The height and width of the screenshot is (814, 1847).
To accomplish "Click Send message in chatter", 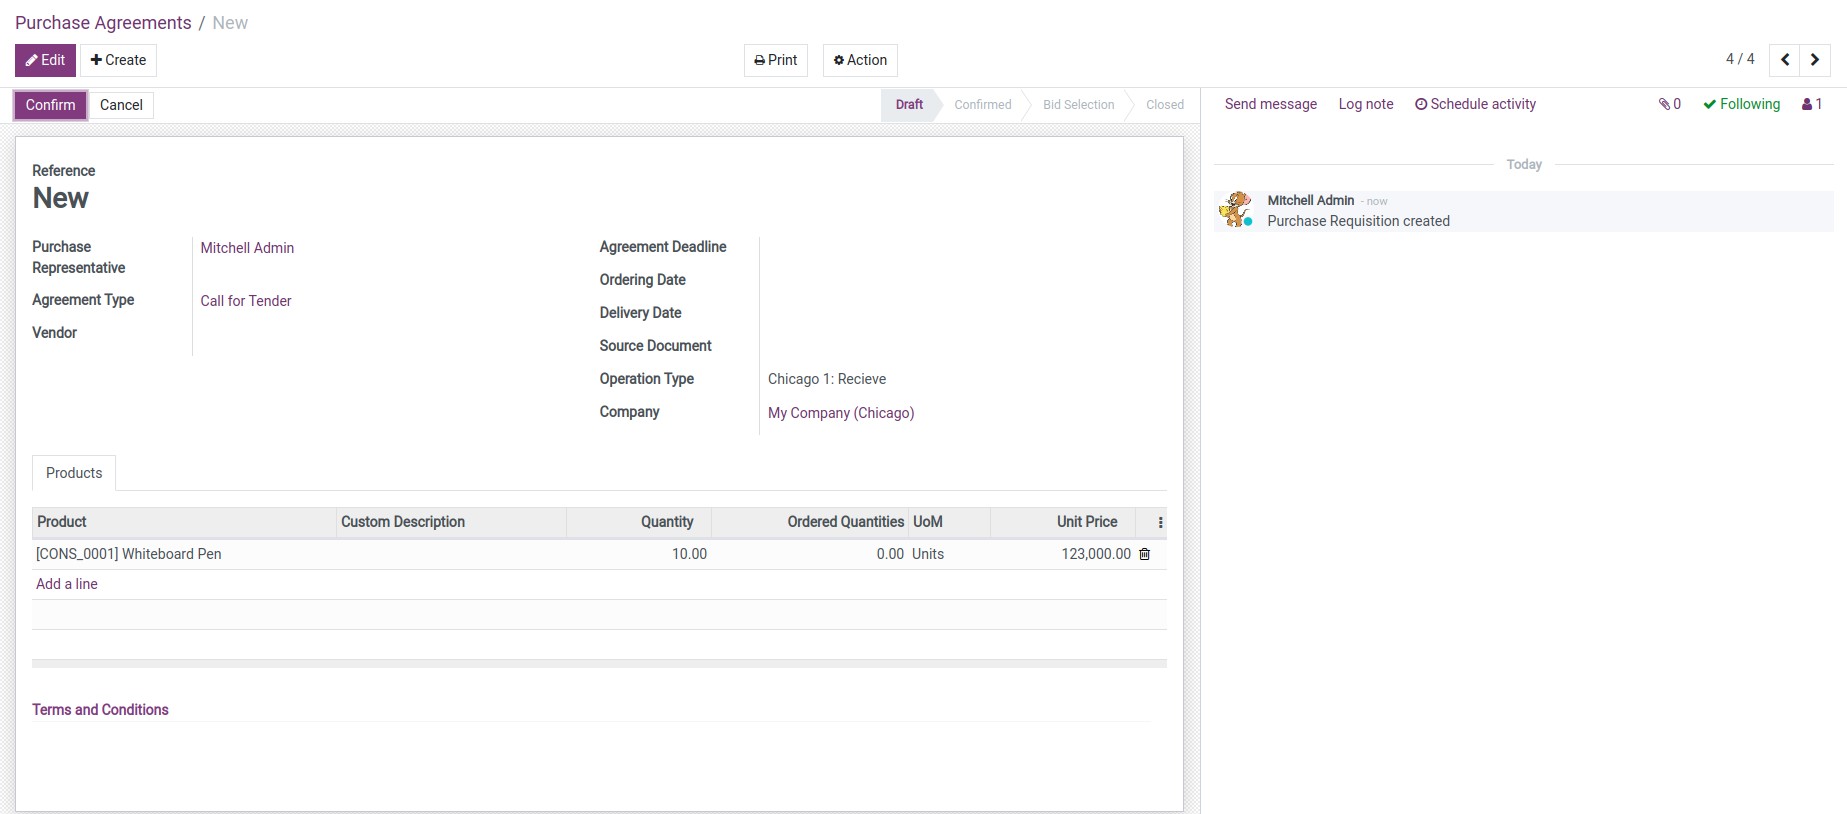I will pos(1271,104).
